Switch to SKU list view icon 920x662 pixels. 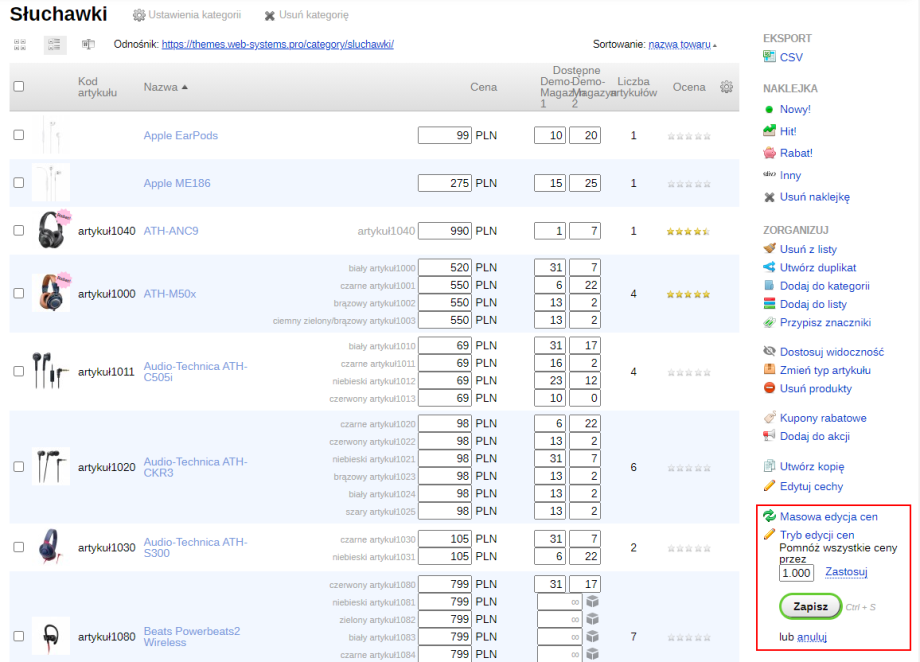coord(88,45)
